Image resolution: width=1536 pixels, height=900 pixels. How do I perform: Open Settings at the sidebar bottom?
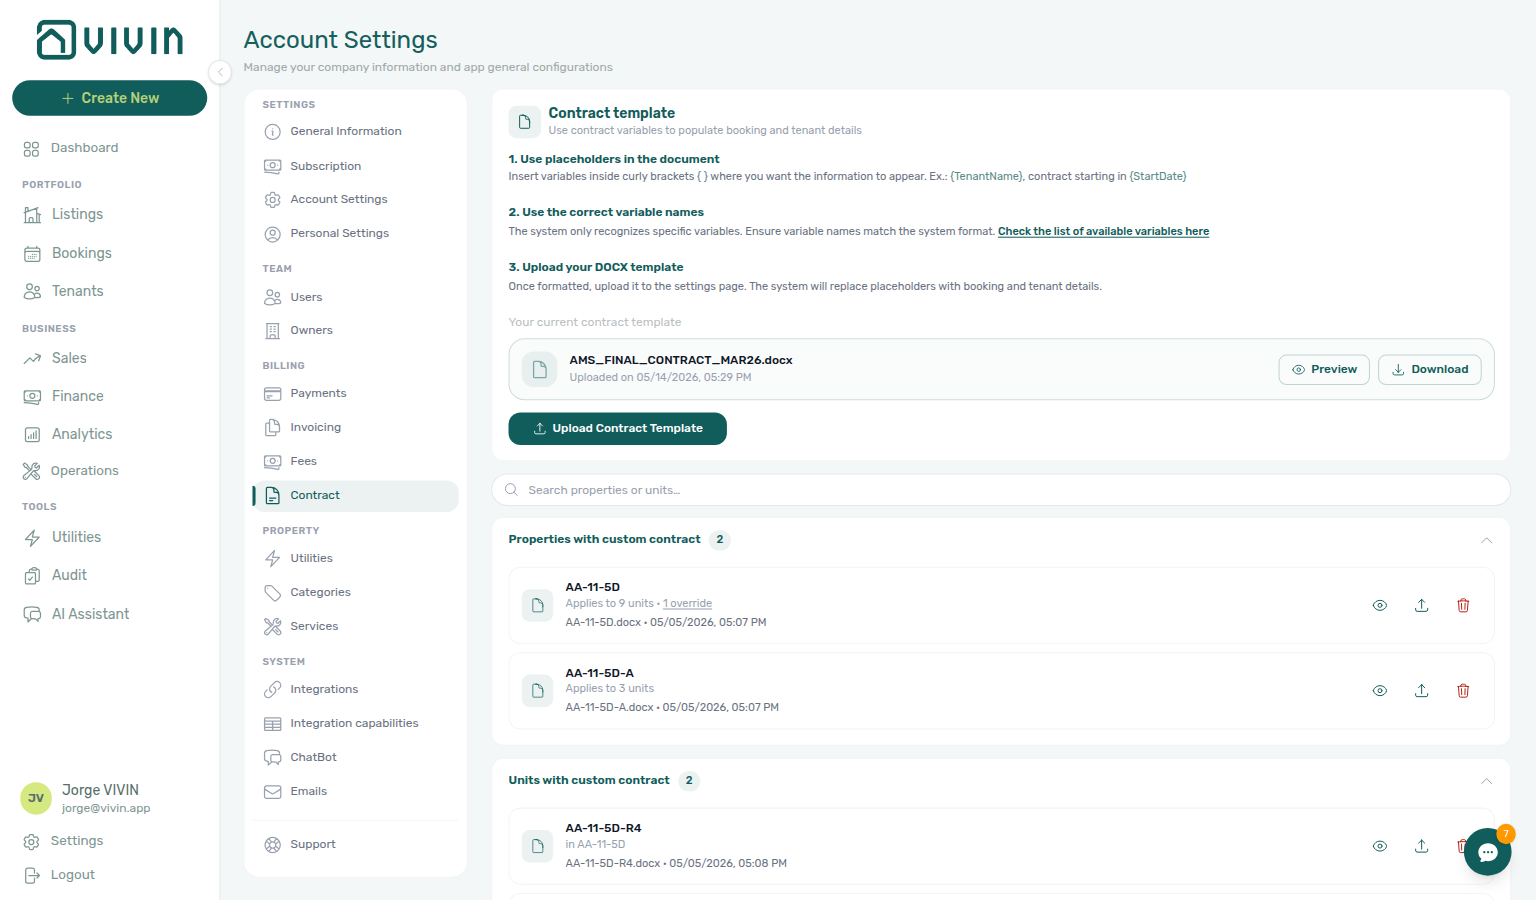pos(63,841)
